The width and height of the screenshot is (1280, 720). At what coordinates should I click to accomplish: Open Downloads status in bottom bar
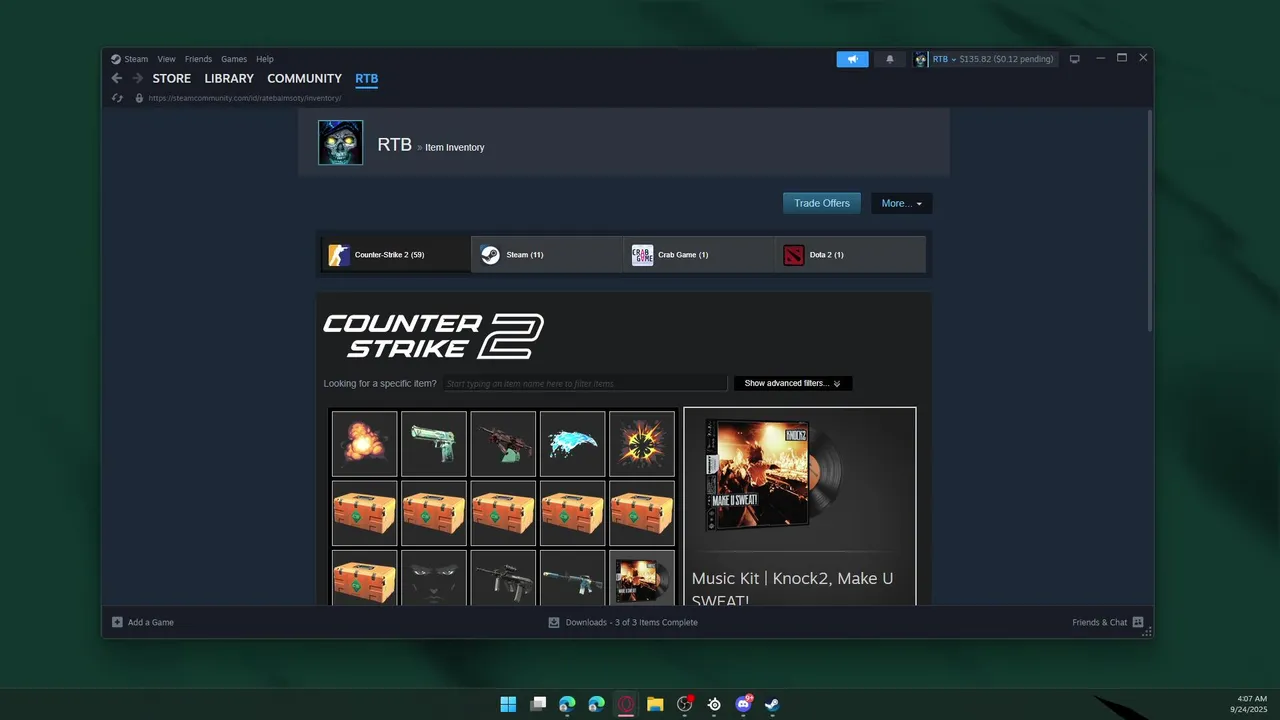(x=623, y=622)
